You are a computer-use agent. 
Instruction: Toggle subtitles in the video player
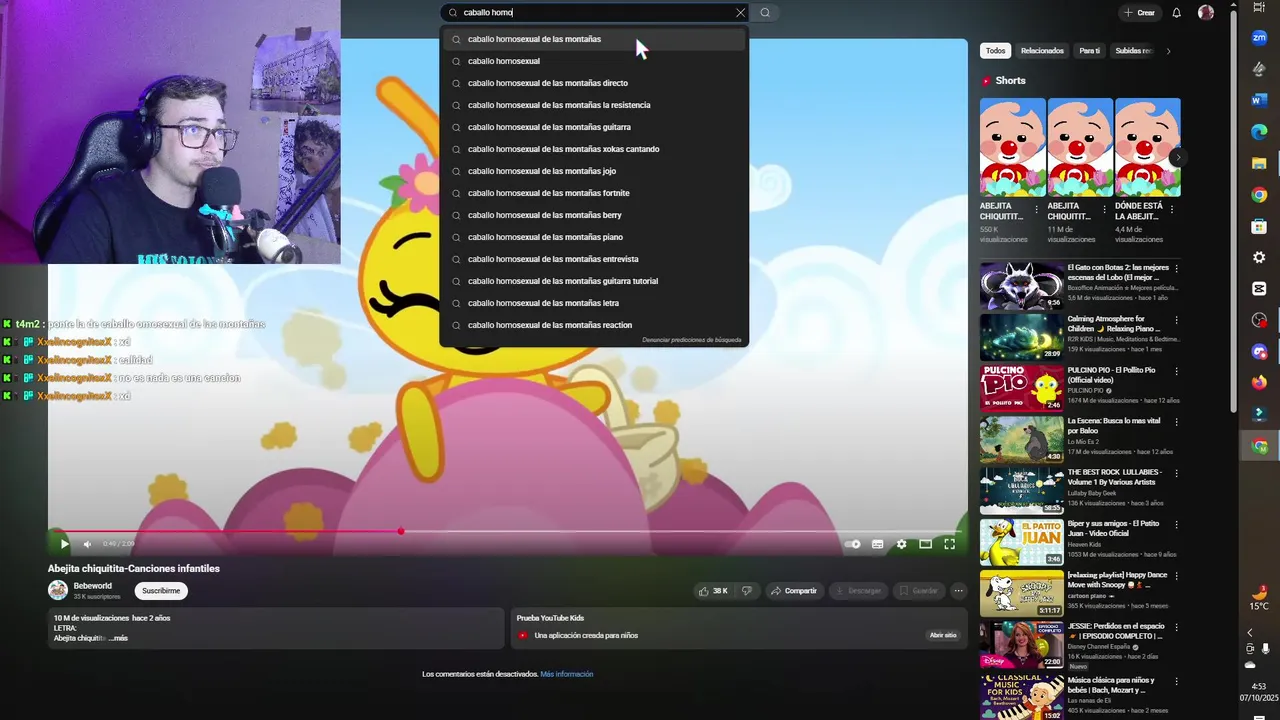[877, 544]
